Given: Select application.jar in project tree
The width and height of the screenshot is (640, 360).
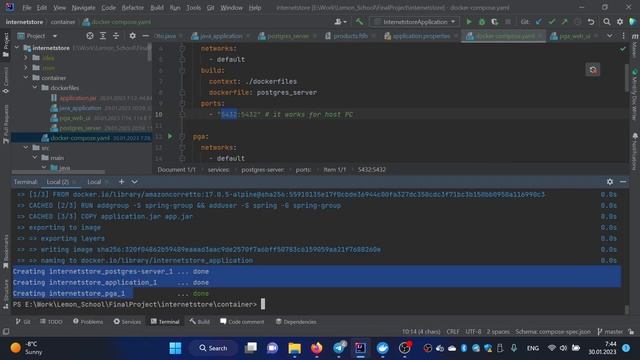Looking at the screenshot, I should coord(78,98).
